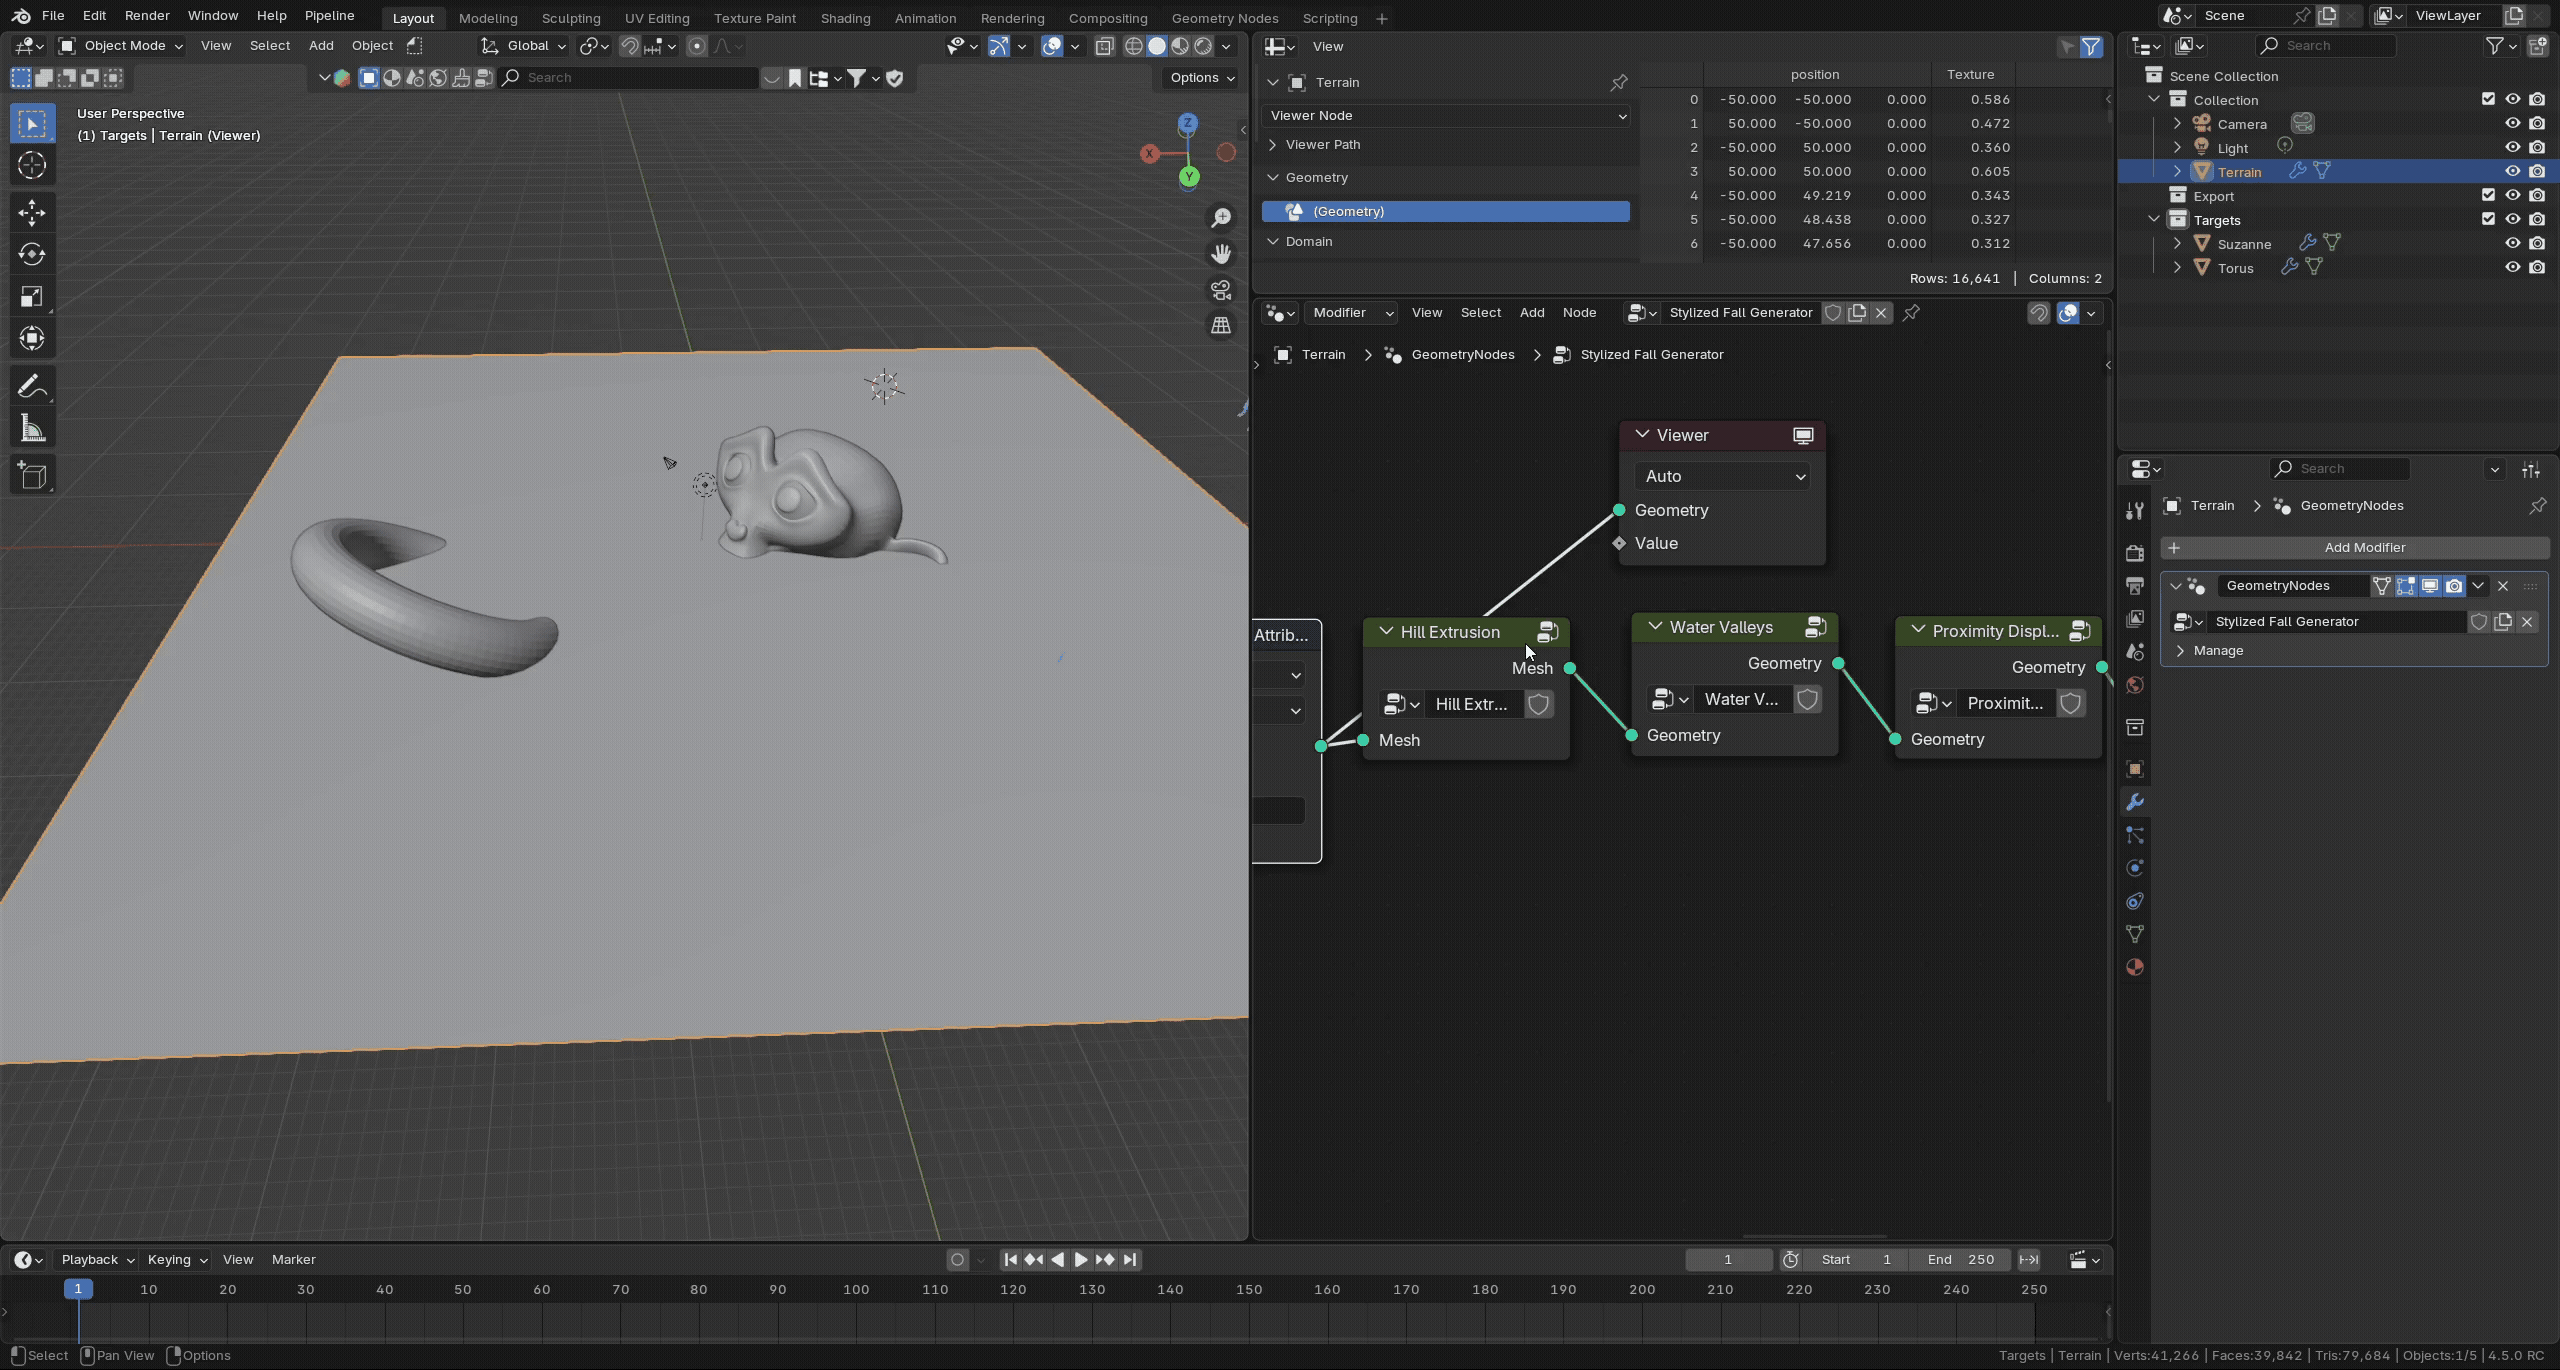Open the Viewer Node dropdown
This screenshot has width=2560, height=1370.
[x=1446, y=116]
